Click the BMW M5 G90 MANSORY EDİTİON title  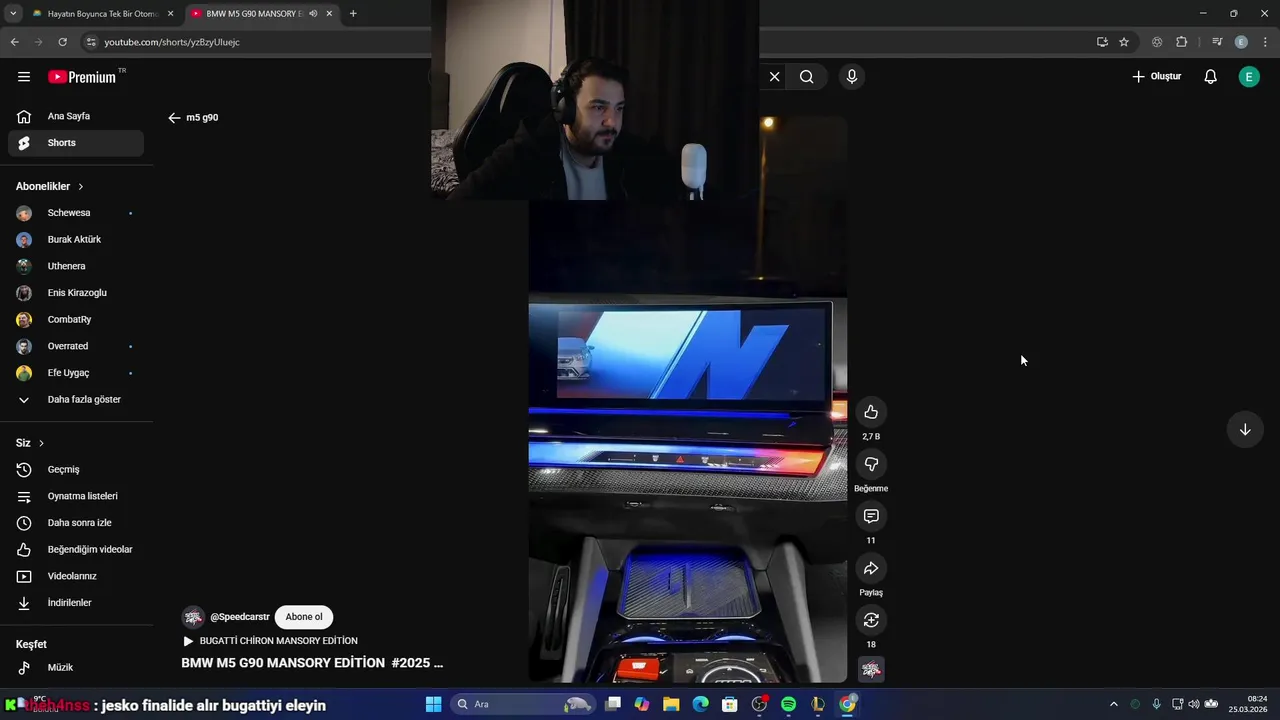point(312,663)
